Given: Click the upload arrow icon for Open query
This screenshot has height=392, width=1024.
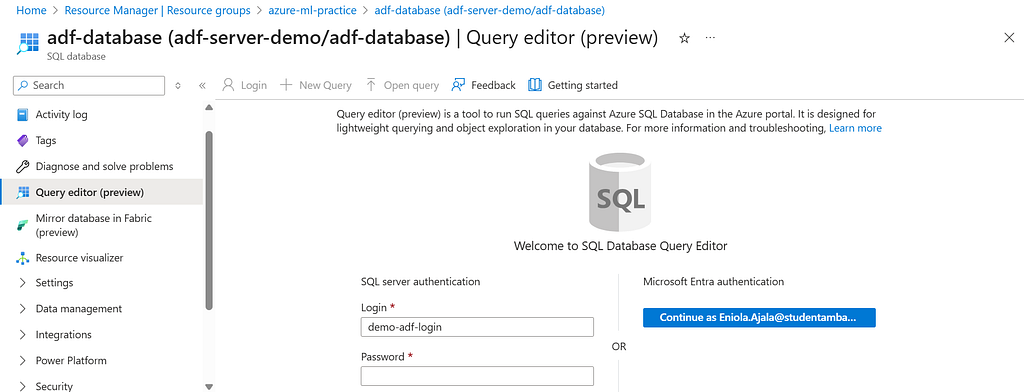Looking at the screenshot, I should pos(371,85).
